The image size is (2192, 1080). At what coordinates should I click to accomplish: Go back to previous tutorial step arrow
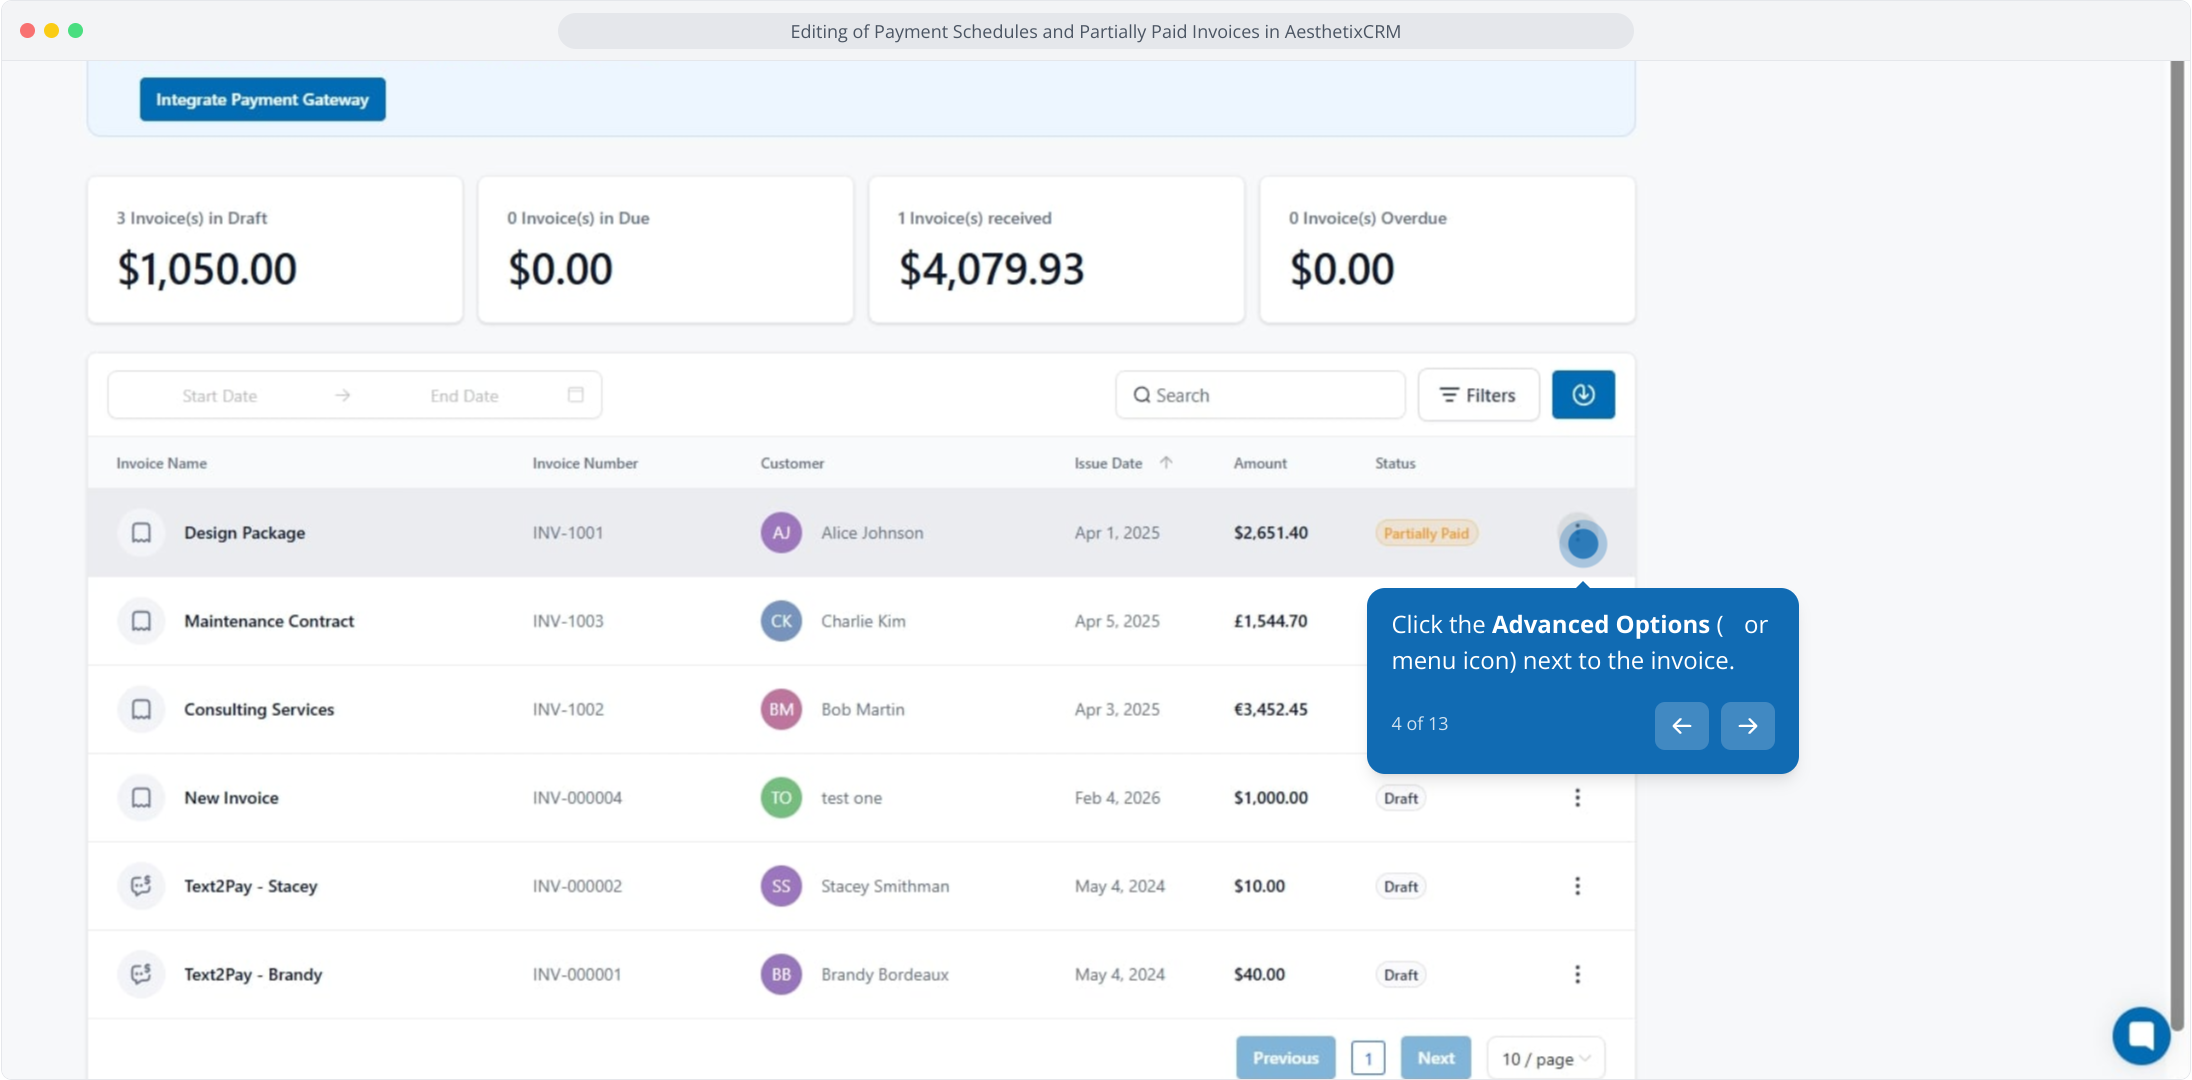(x=1681, y=726)
